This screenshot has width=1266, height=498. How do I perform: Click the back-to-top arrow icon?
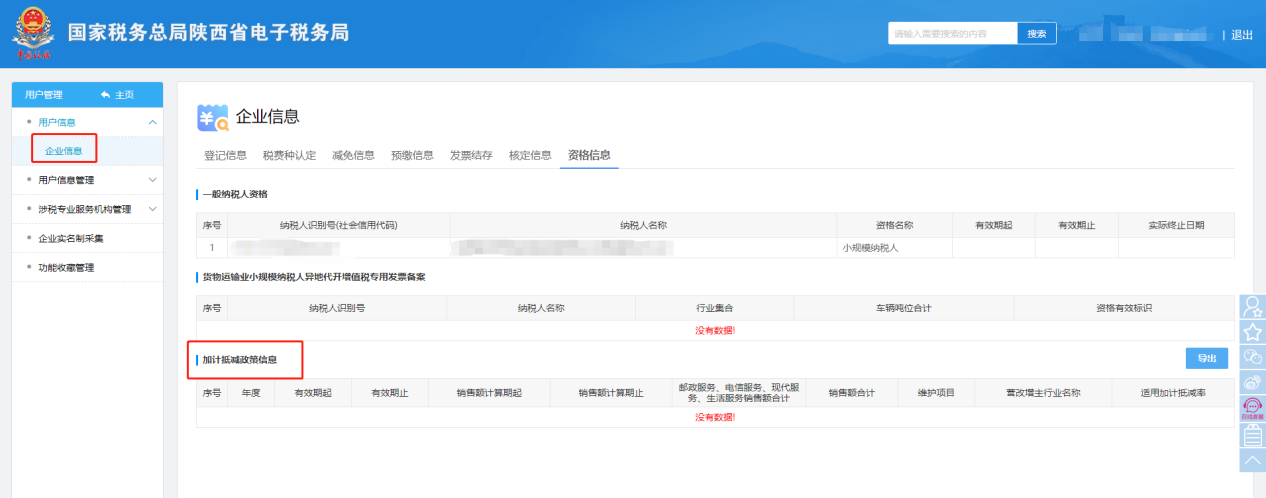[x=1252, y=459]
